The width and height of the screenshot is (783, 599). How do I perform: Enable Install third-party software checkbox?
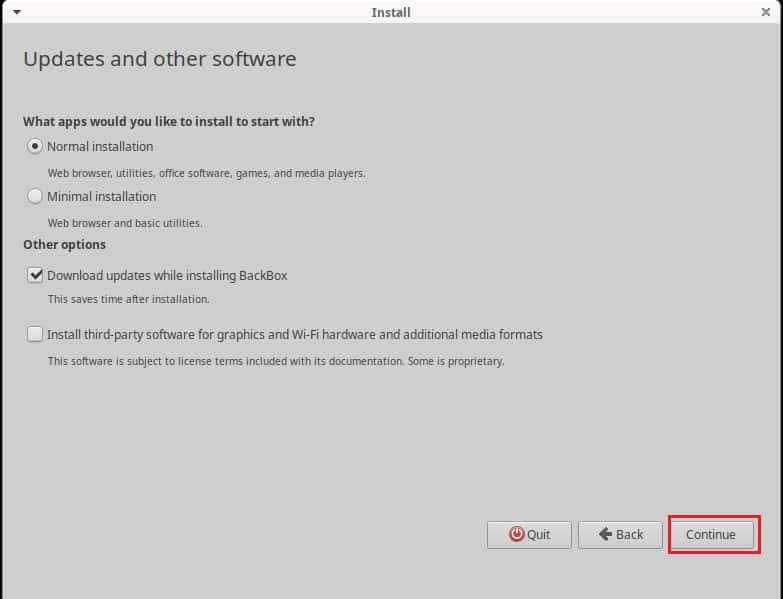(35, 334)
